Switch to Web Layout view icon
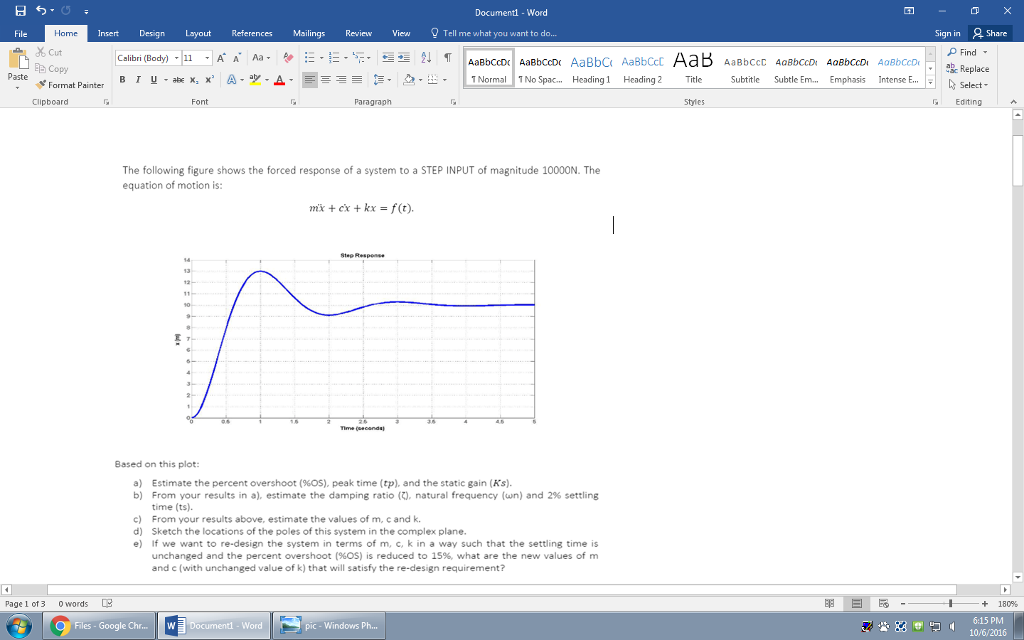Screen dimensions: 1024x640 [x=884, y=604]
